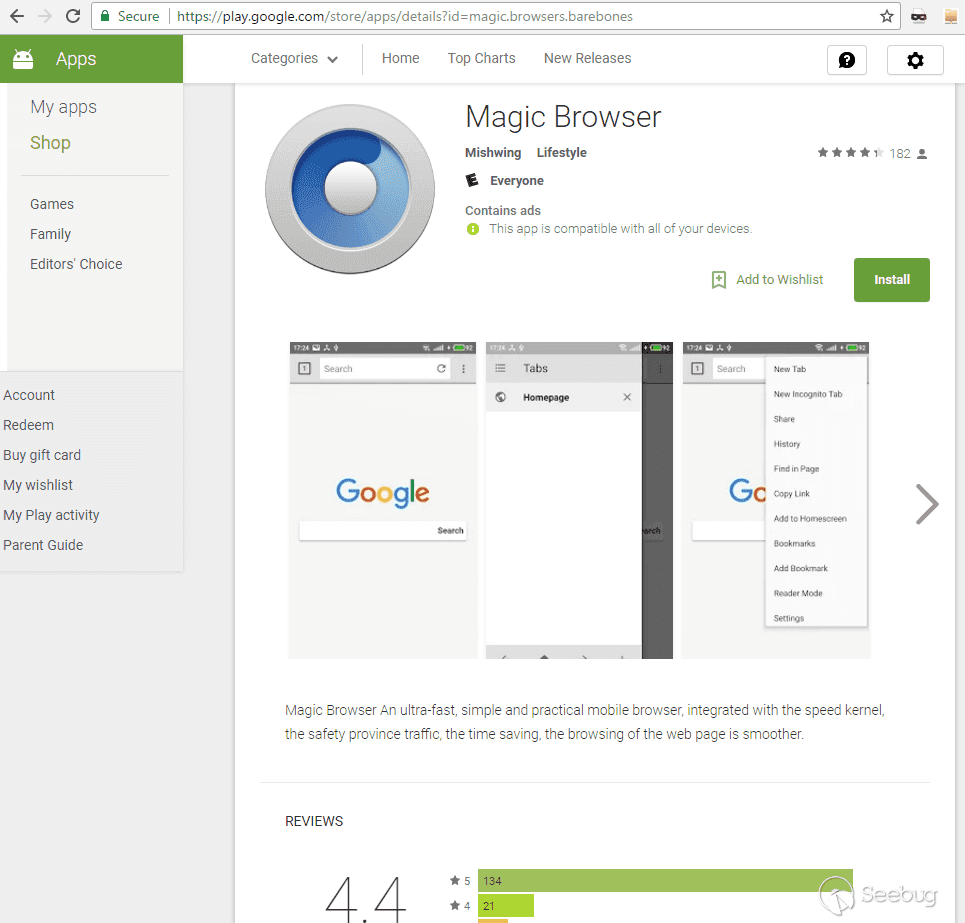Viewport: 965px width, 923px height.
Task: Open Family in the sidebar
Action: point(50,234)
